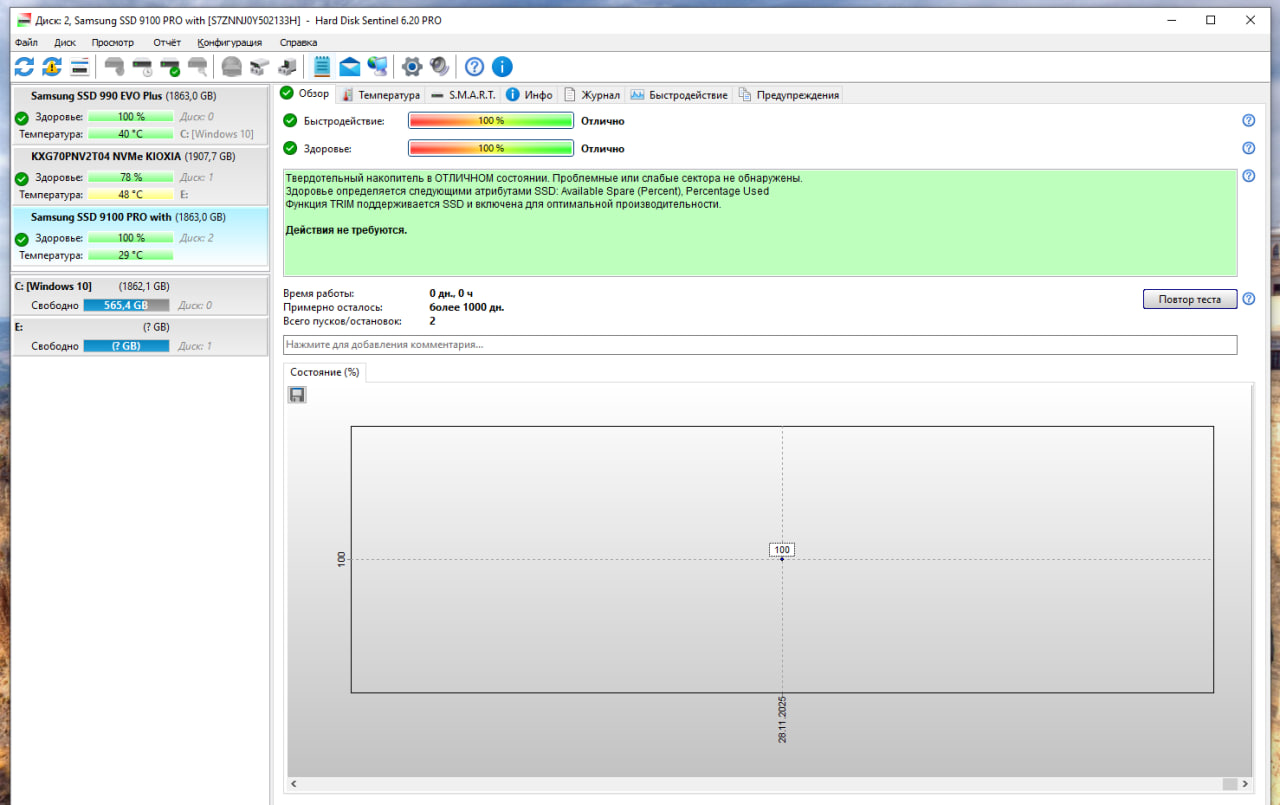Select the Samsung SSD 9100 PRO disk
The width and height of the screenshot is (1280, 805).
coord(140,236)
